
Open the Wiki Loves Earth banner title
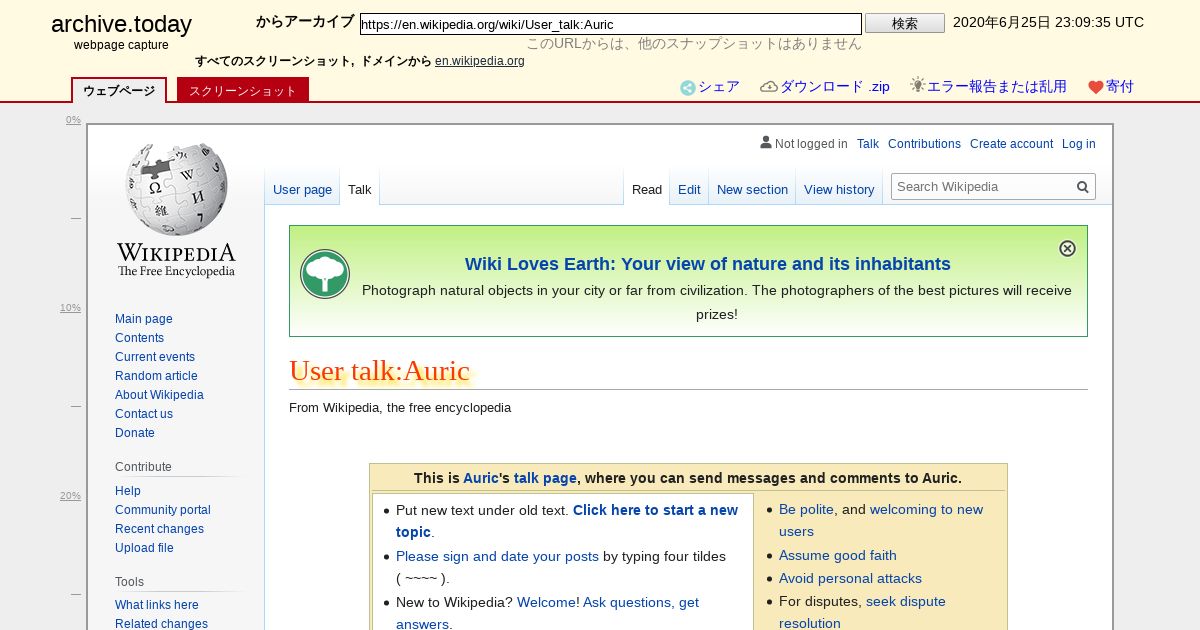(x=708, y=264)
